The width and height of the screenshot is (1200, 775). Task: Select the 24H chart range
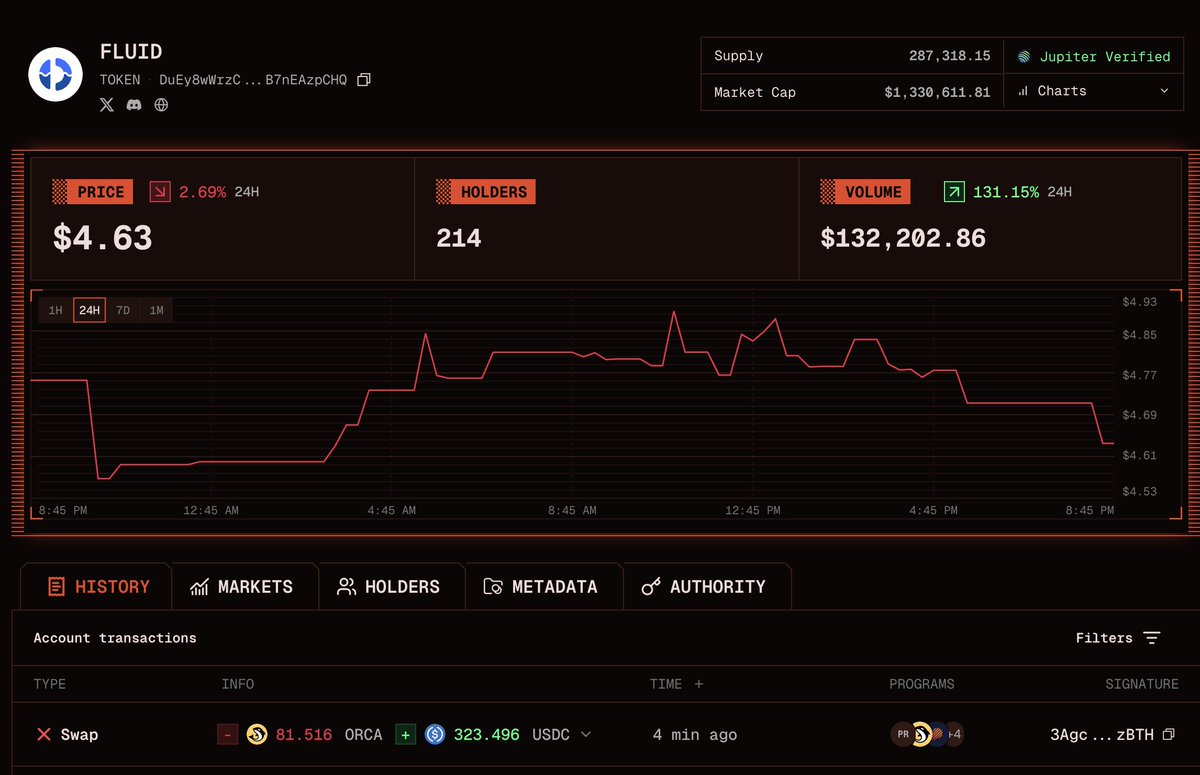tap(89, 311)
